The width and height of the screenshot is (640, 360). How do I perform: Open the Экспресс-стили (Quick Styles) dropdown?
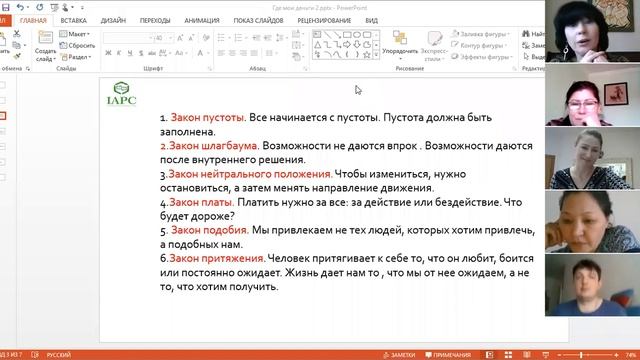point(434,46)
